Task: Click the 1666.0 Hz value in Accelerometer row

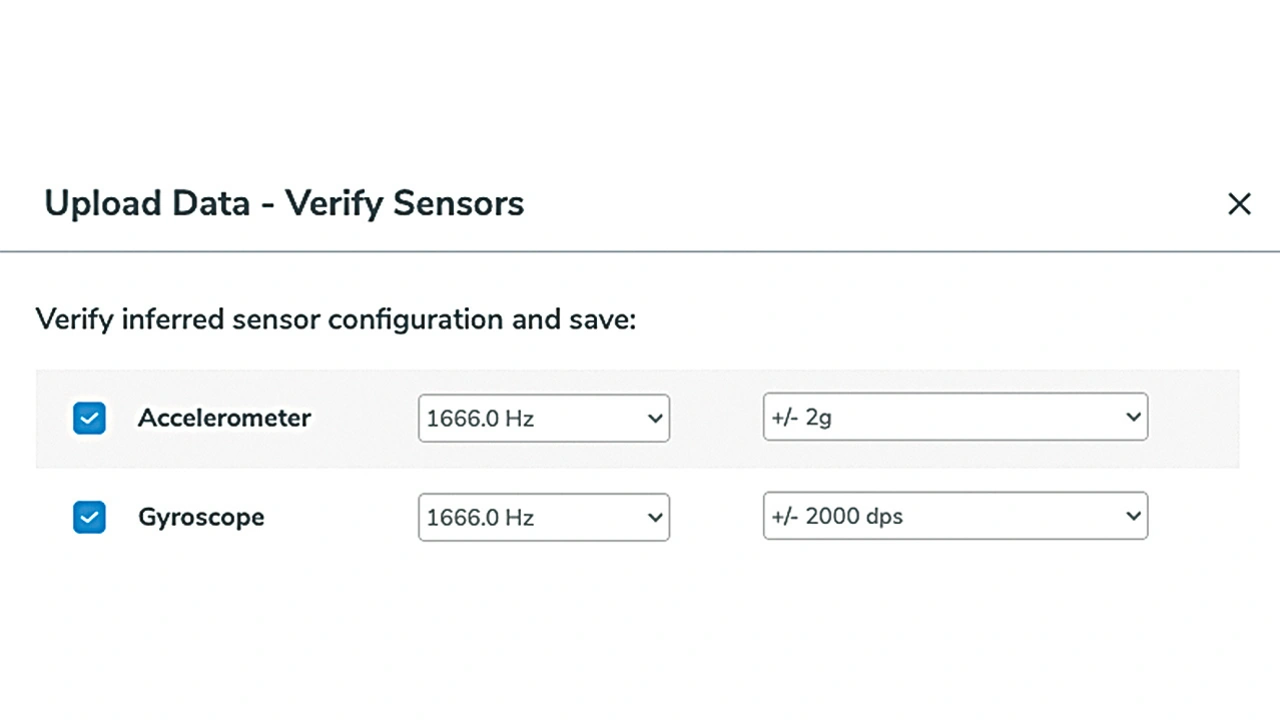Action: coord(480,418)
